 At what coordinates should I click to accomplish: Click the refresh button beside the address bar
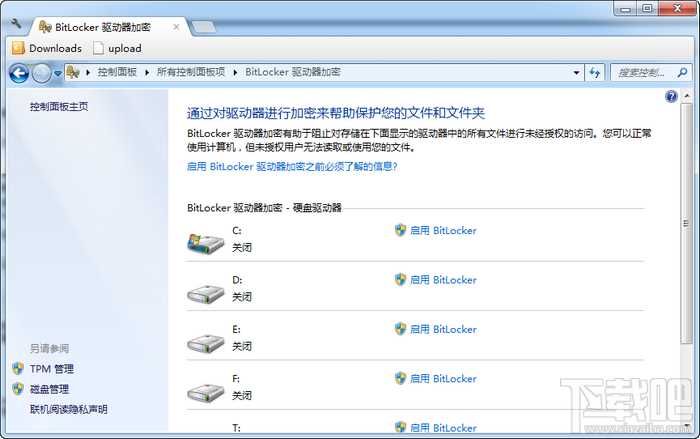point(595,72)
